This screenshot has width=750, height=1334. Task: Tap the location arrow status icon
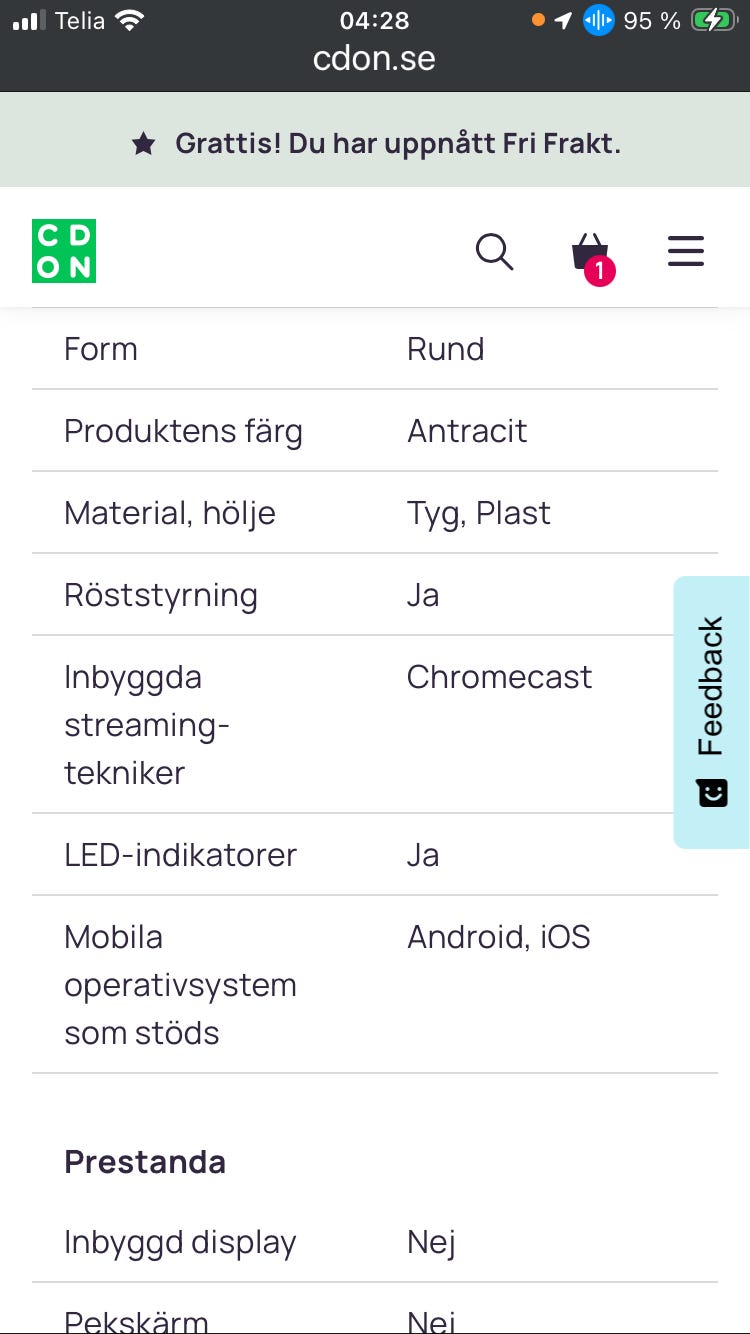pos(564,20)
